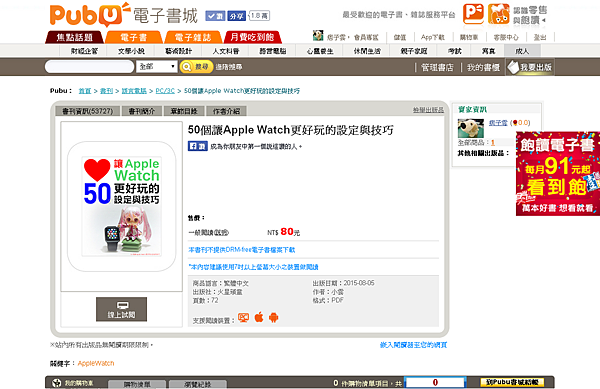Screen dimensions: 600x389
Task: Click the DRM-free download notice link
Action: pyautogui.click(x=241, y=250)
